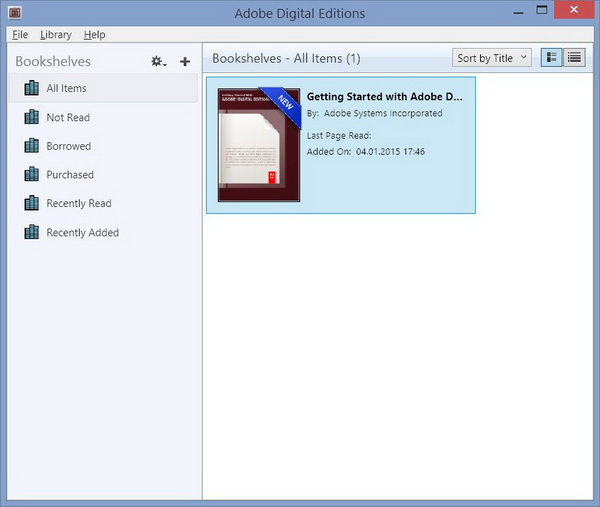600x507 pixels.
Task: Click Not Read bookshelf icon
Action: [x=31, y=117]
